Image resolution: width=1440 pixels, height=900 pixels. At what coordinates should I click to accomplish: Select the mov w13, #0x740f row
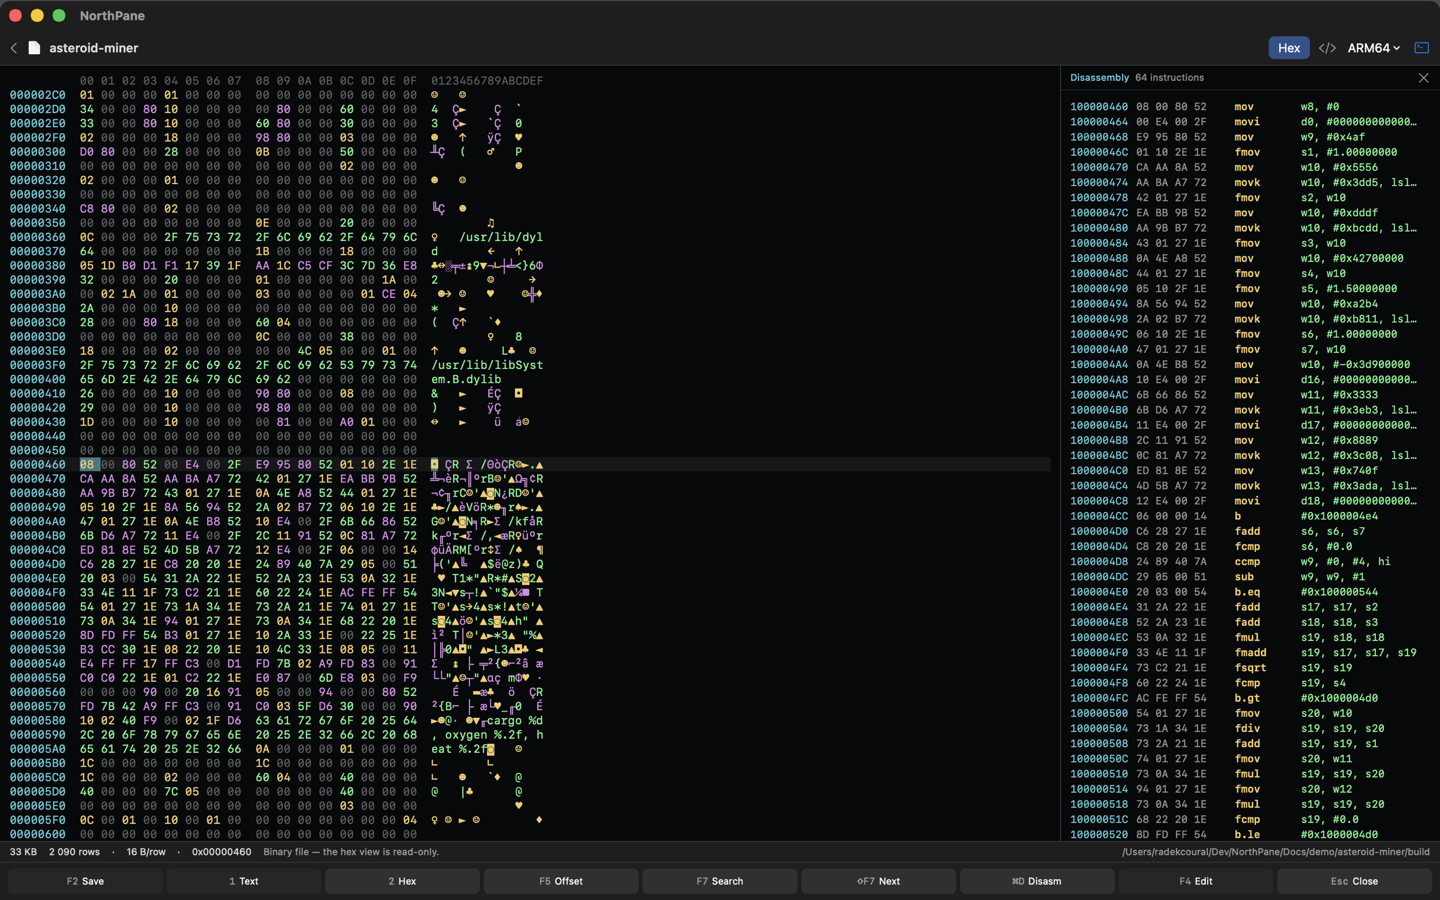tap(1248, 471)
